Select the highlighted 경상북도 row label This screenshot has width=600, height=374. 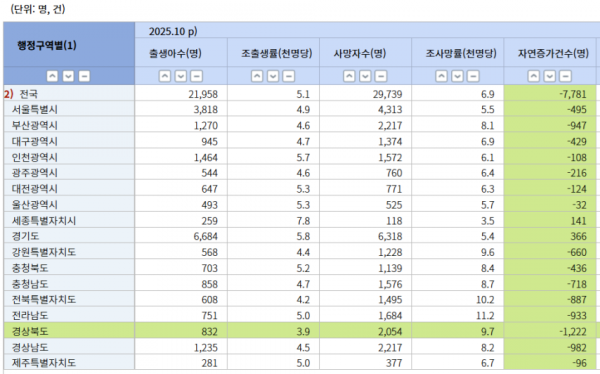30,331
